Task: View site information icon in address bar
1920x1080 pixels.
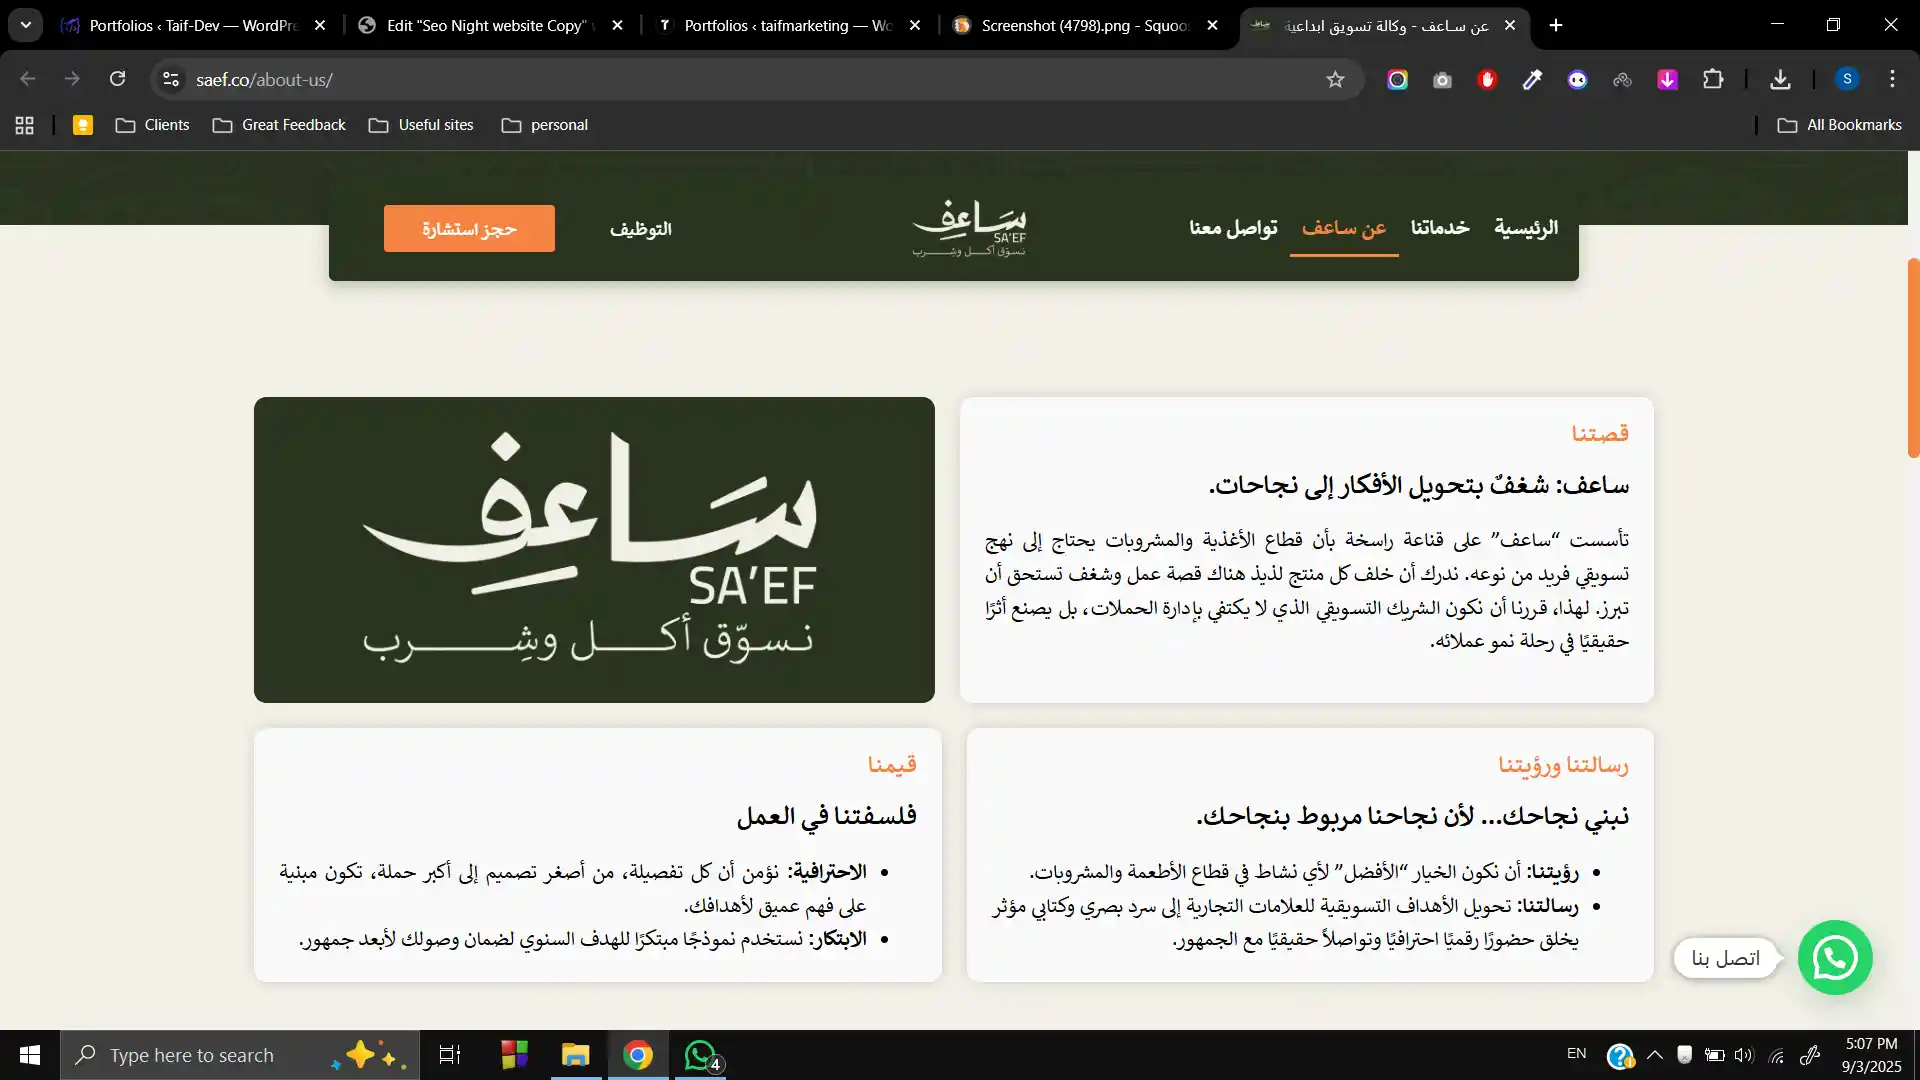Action: pyautogui.click(x=171, y=79)
